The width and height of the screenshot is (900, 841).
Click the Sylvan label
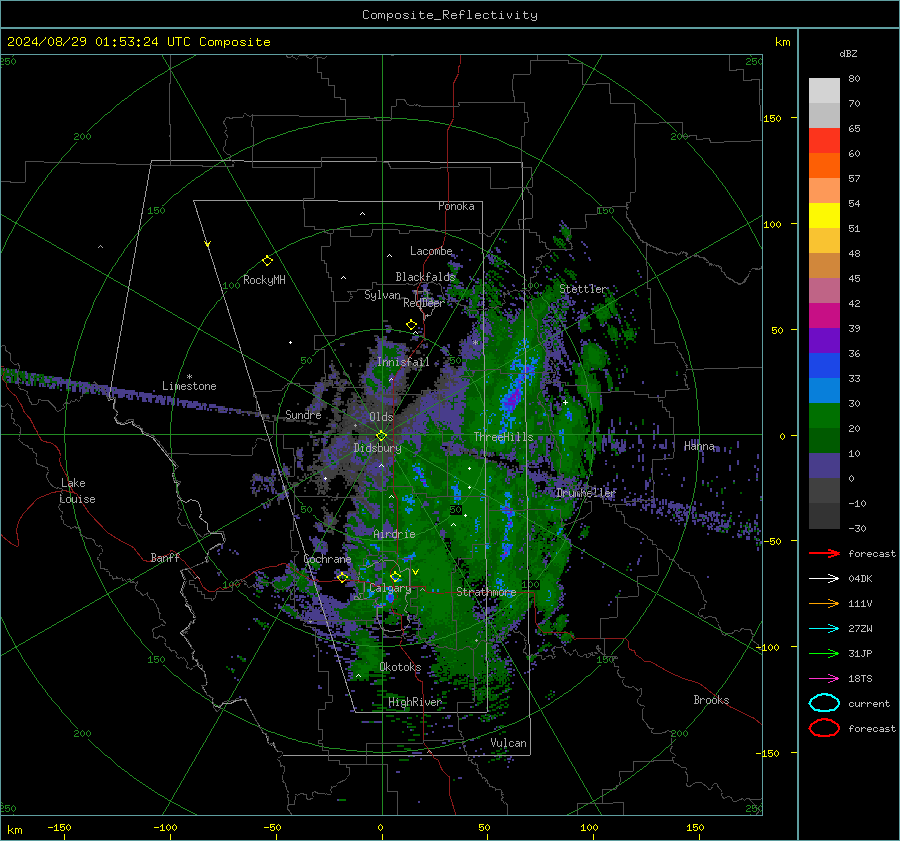tap(382, 295)
